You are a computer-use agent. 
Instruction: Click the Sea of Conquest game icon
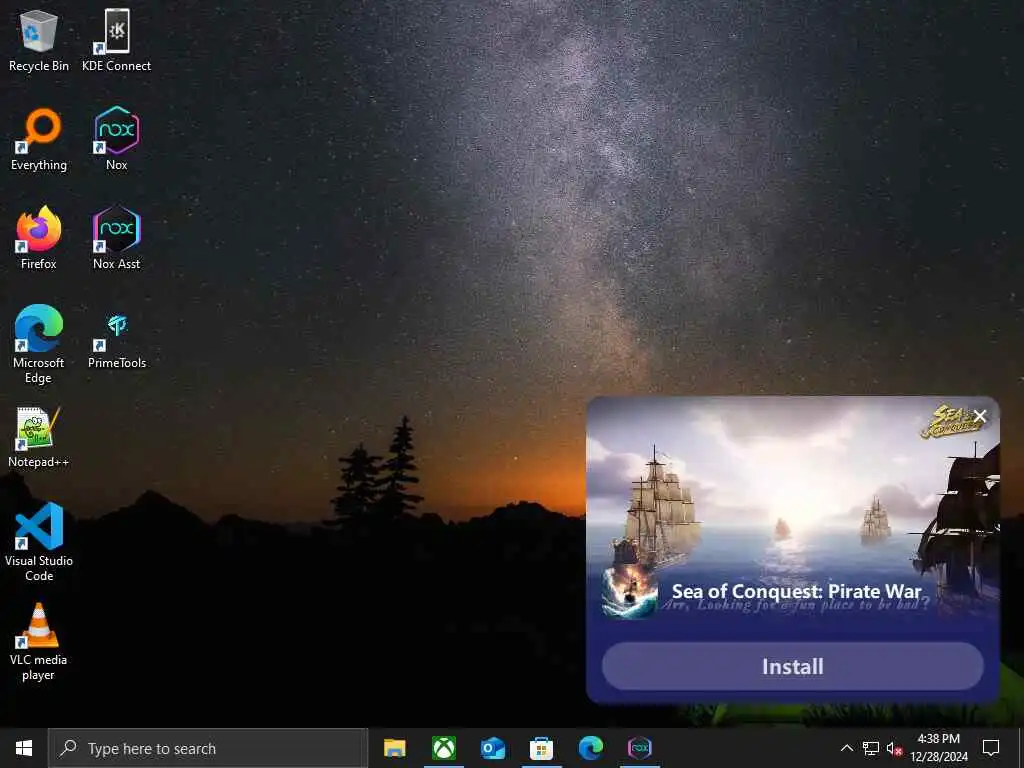[x=630, y=592]
